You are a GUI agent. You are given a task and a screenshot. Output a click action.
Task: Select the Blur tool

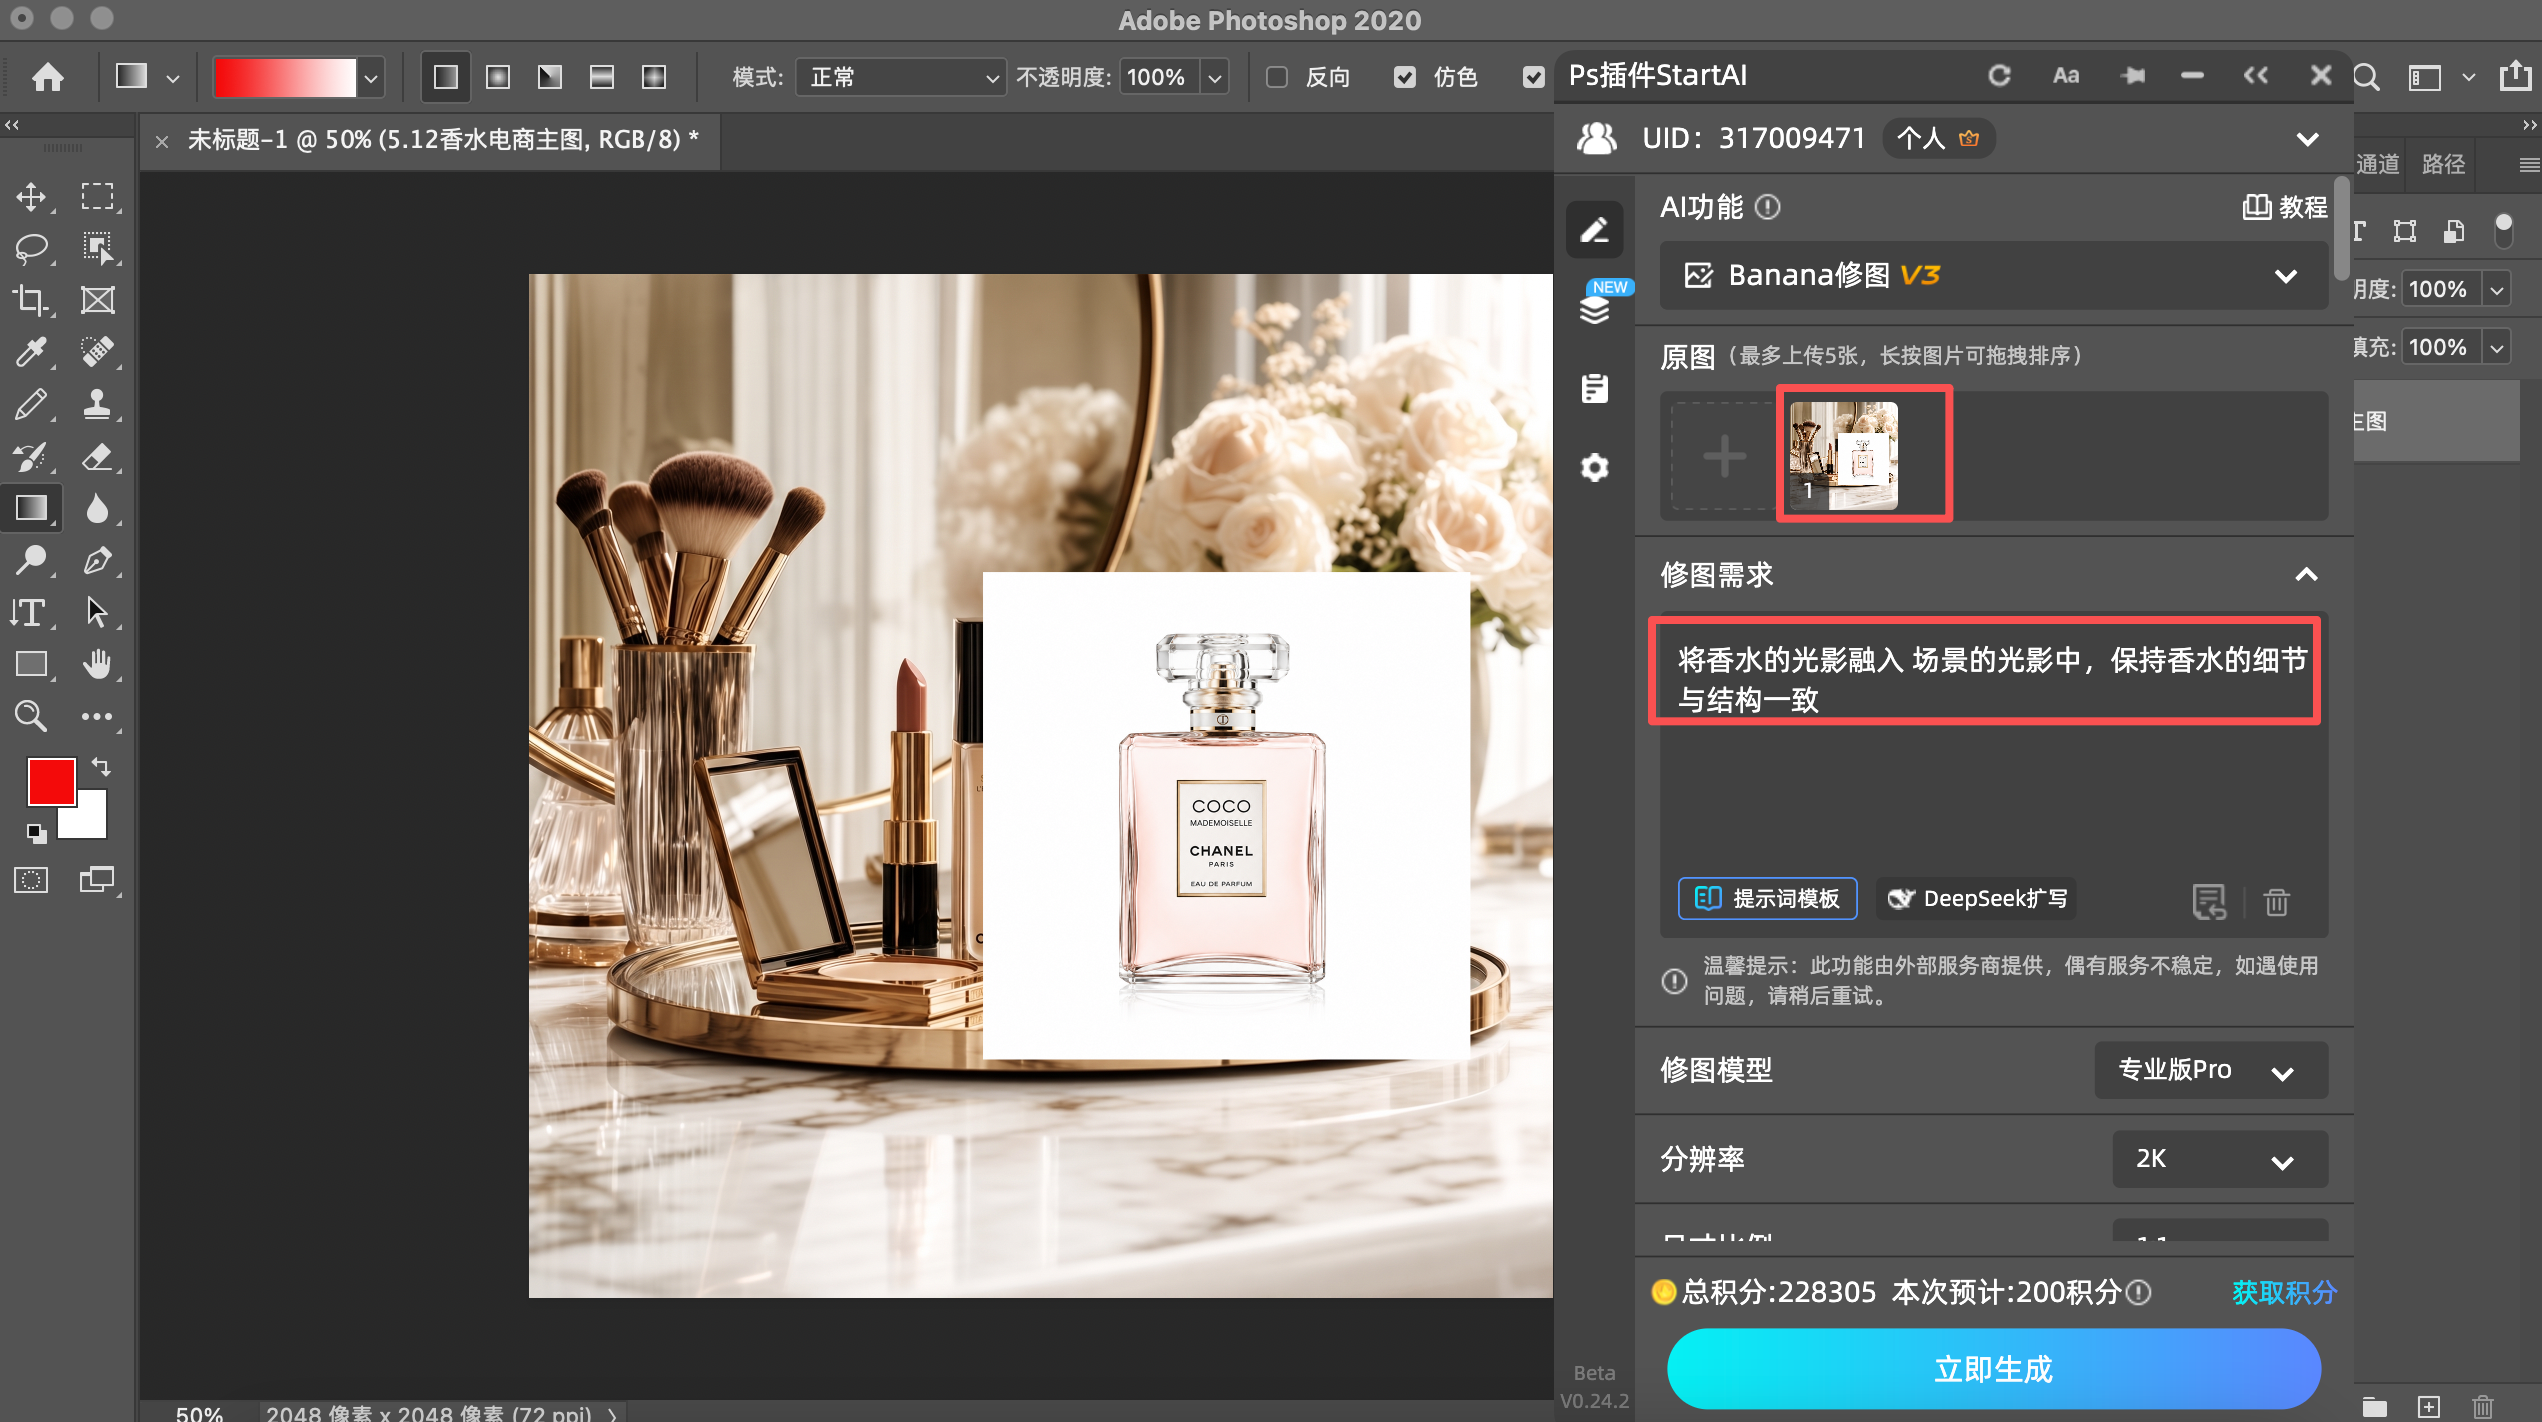click(x=97, y=508)
